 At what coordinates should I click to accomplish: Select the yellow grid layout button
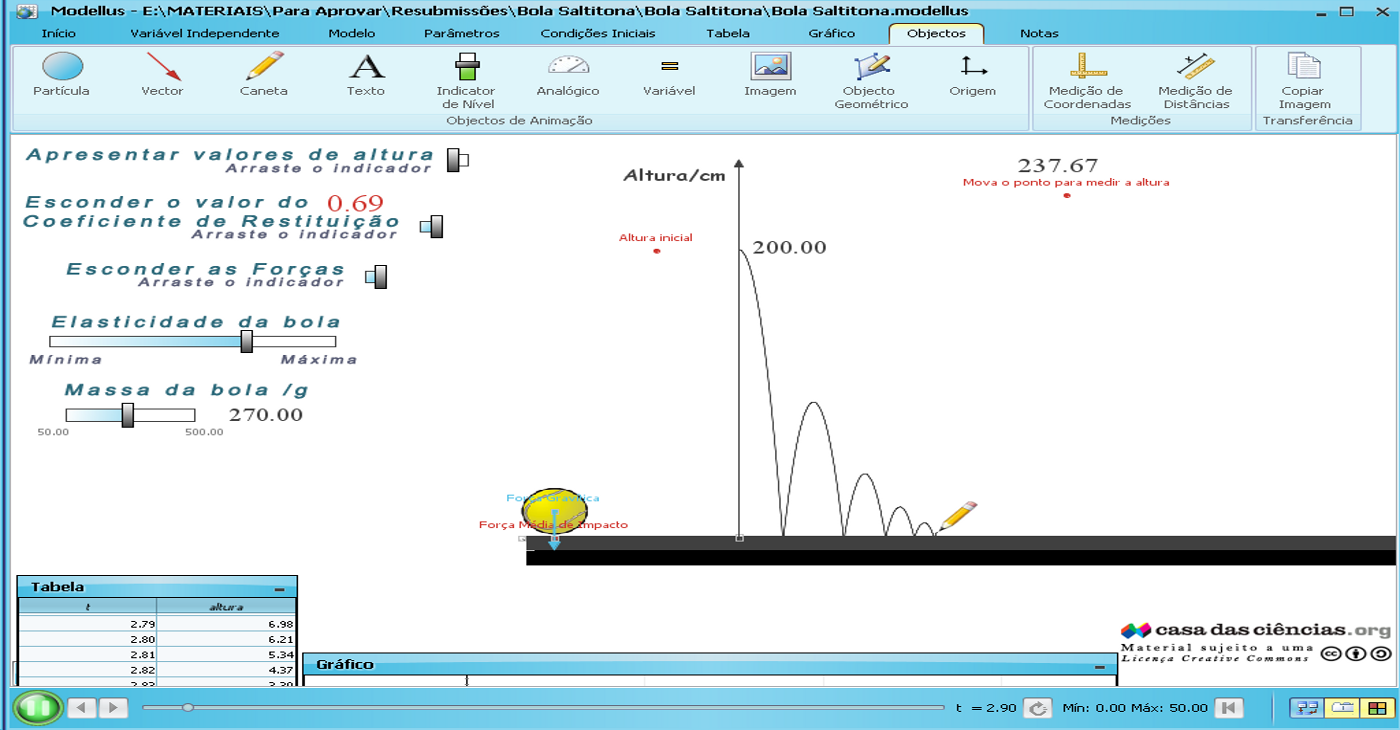pyautogui.click(x=1377, y=707)
